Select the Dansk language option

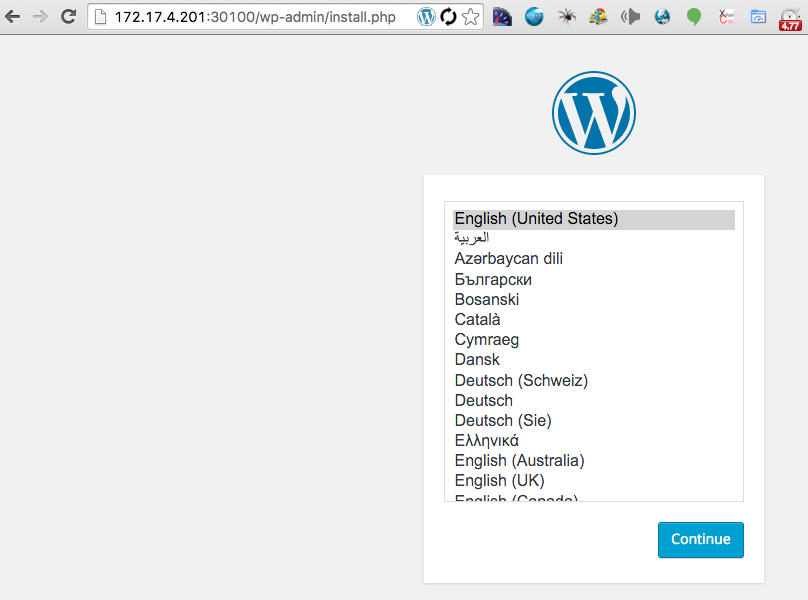point(477,359)
